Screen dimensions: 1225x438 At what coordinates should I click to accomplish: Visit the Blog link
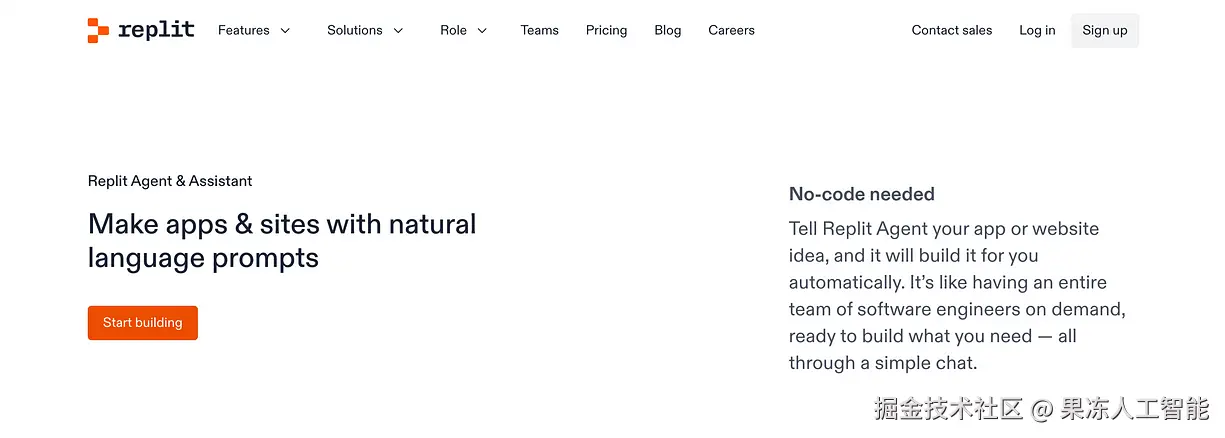click(667, 30)
